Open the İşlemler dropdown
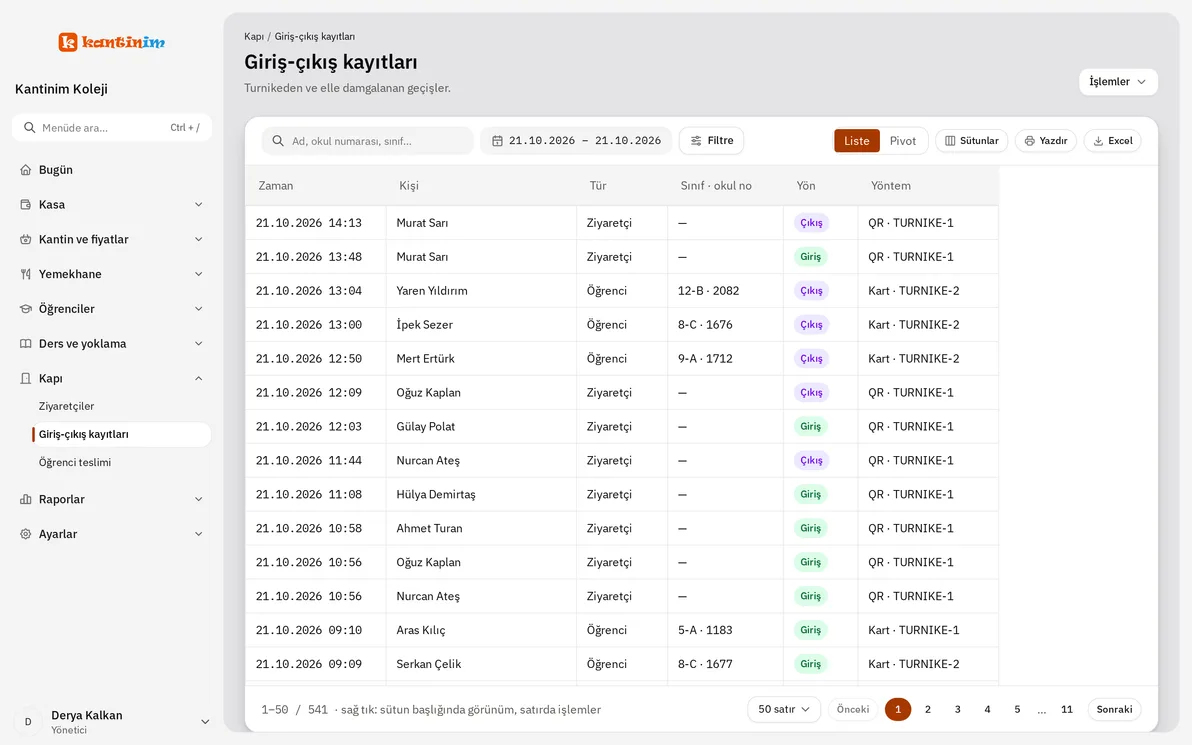This screenshot has height=745, width=1192. point(1118,82)
